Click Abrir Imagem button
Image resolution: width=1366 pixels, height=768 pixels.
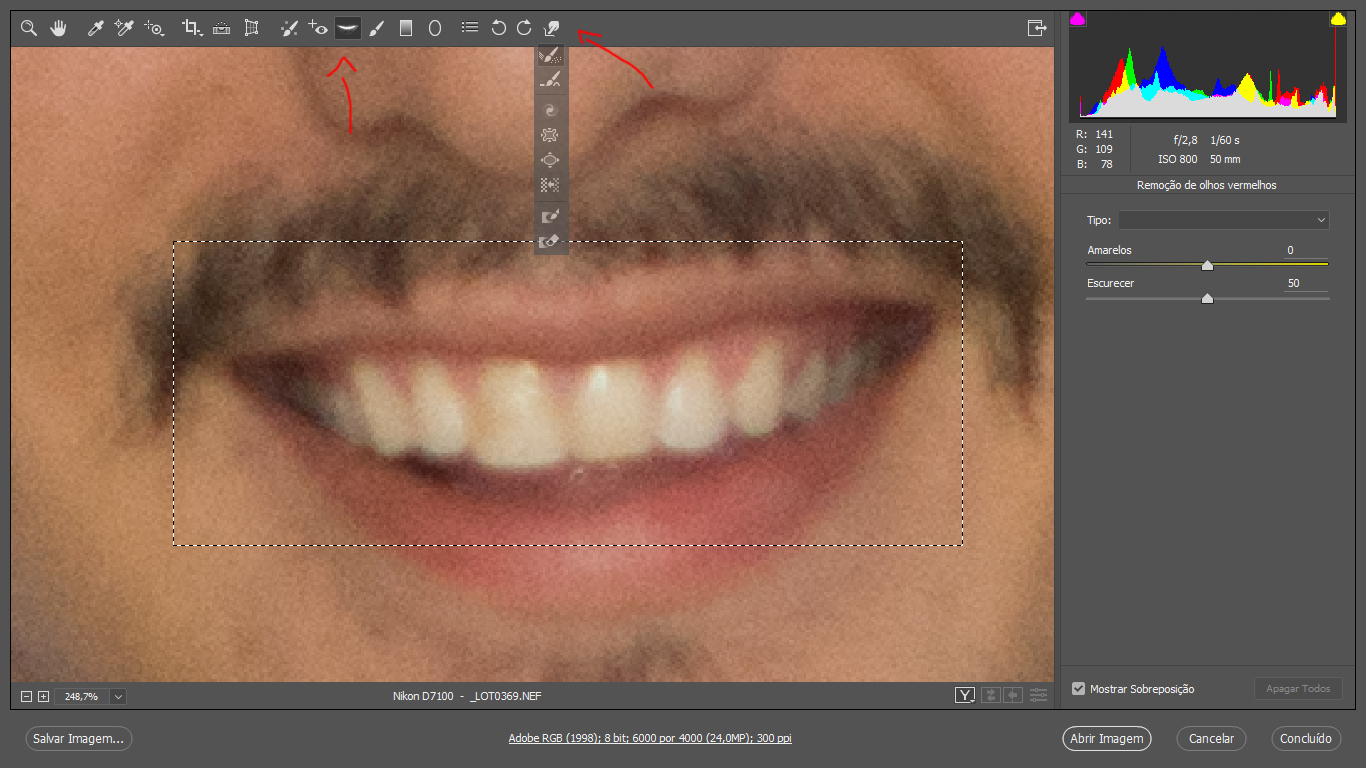coord(1107,739)
